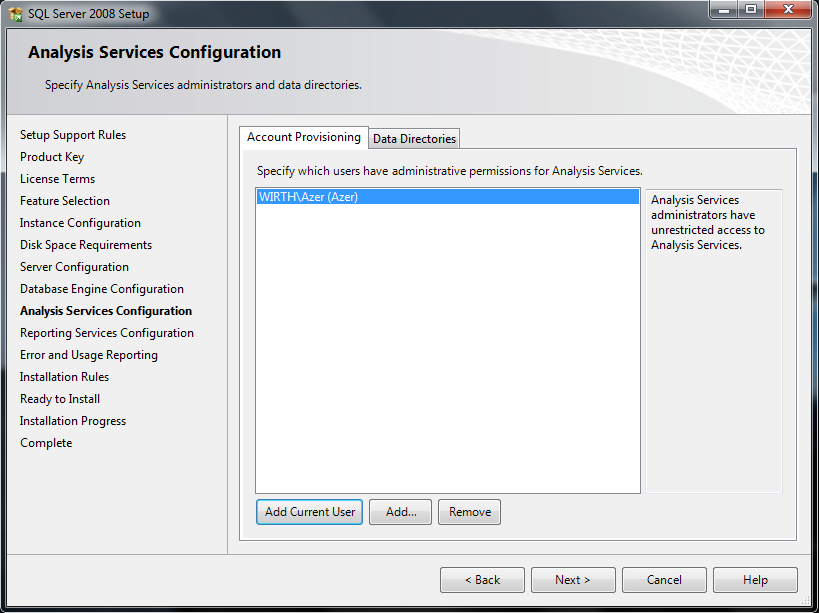Click the Disk Space Requirements step
Viewport: 819px width, 613px height.
pos(86,245)
